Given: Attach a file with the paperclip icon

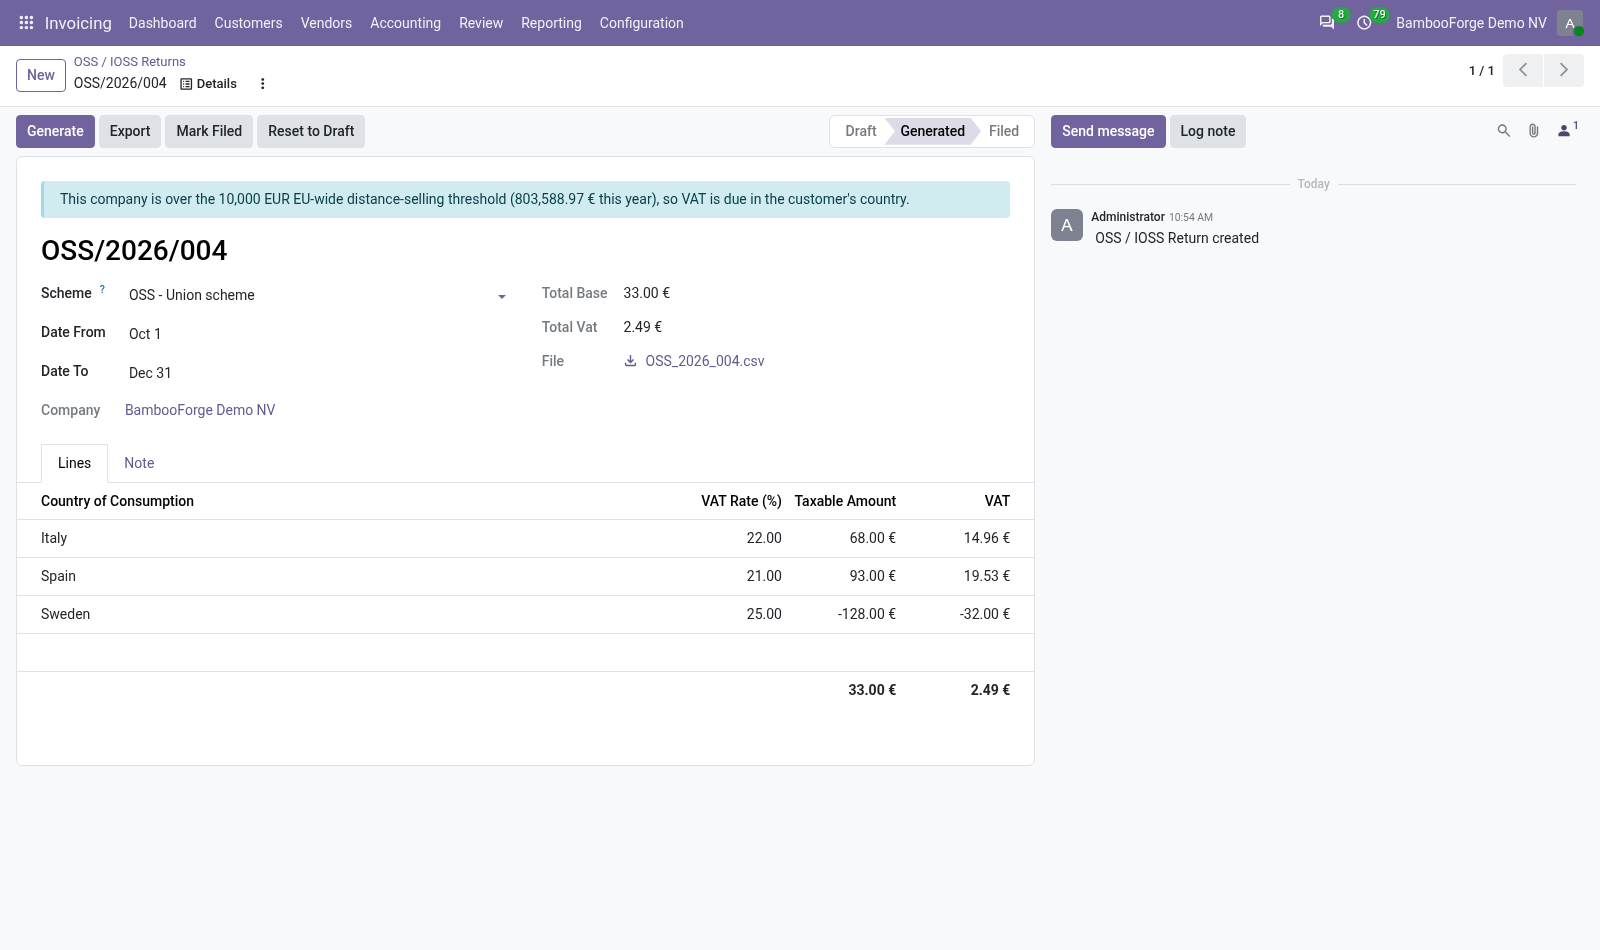Looking at the screenshot, I should 1533,131.
